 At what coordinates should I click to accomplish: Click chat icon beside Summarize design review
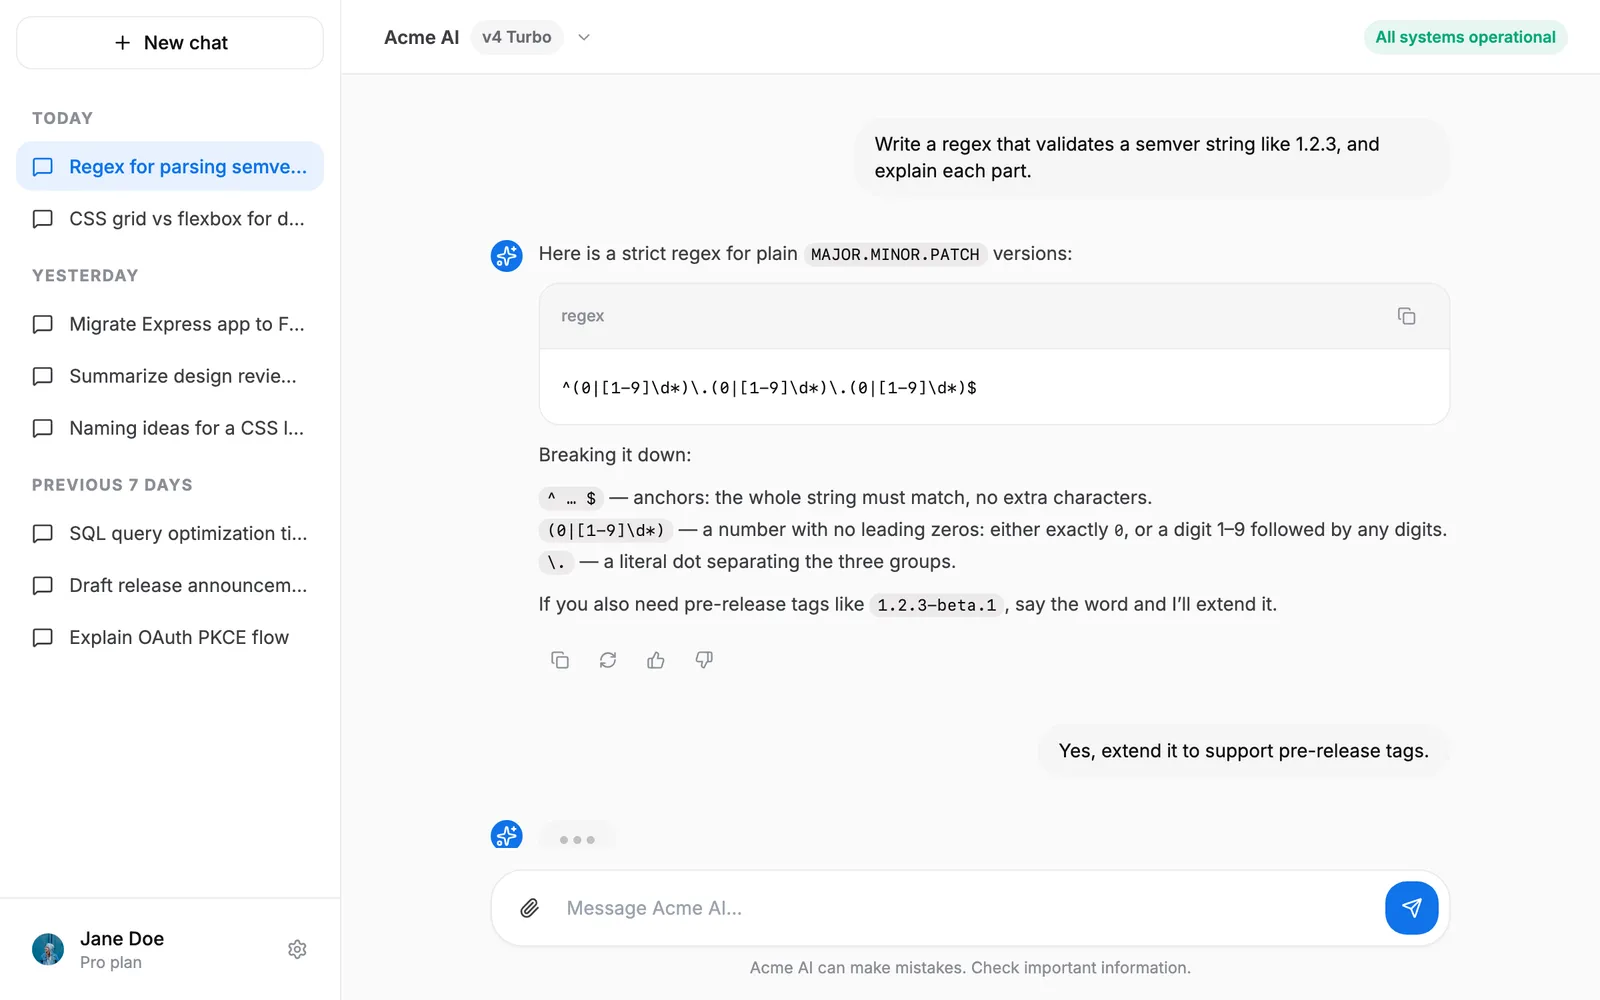tap(43, 376)
